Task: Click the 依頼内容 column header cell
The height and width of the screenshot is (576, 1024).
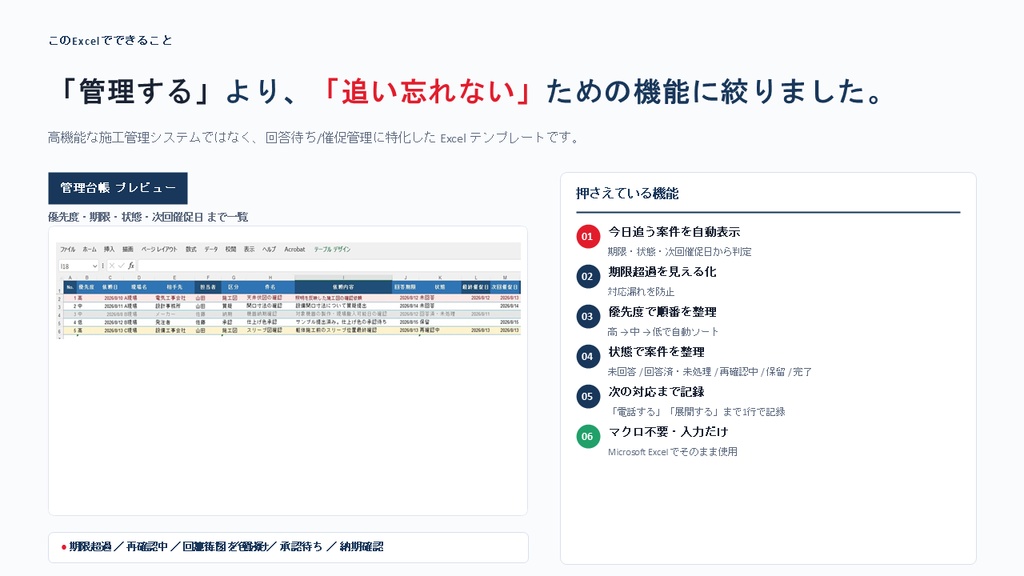Action: point(344,287)
